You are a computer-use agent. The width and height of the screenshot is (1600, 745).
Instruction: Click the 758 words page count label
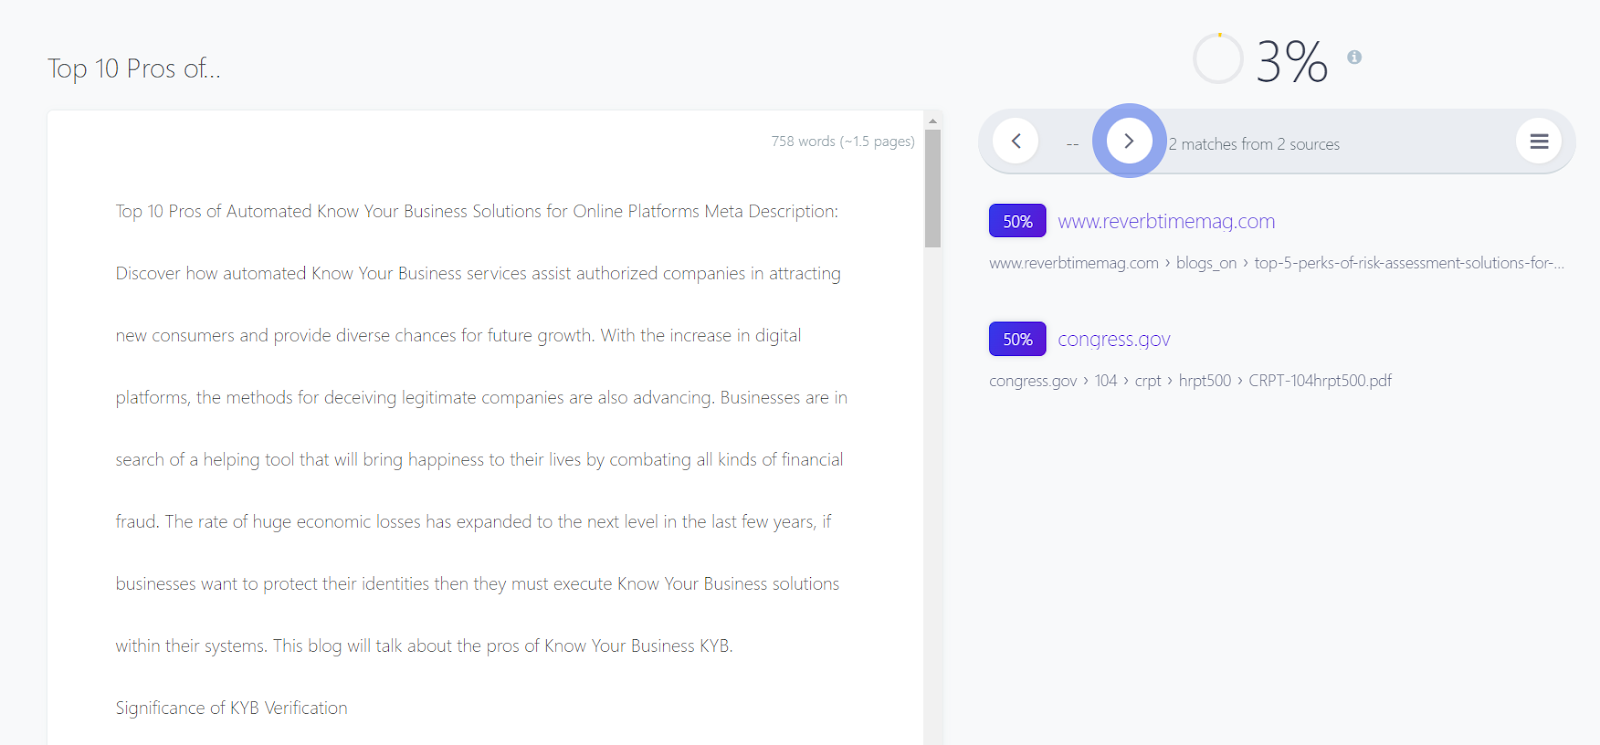click(842, 142)
